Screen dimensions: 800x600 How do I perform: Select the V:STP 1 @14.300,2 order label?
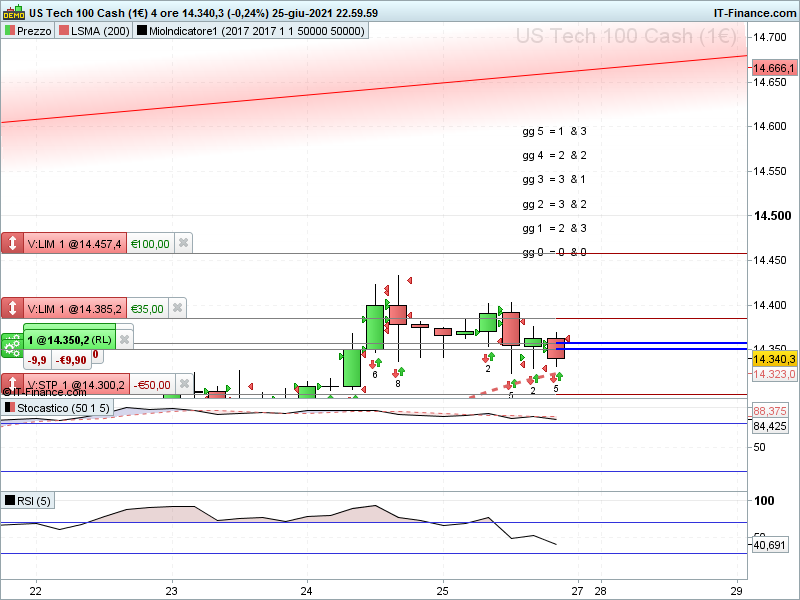[76, 384]
